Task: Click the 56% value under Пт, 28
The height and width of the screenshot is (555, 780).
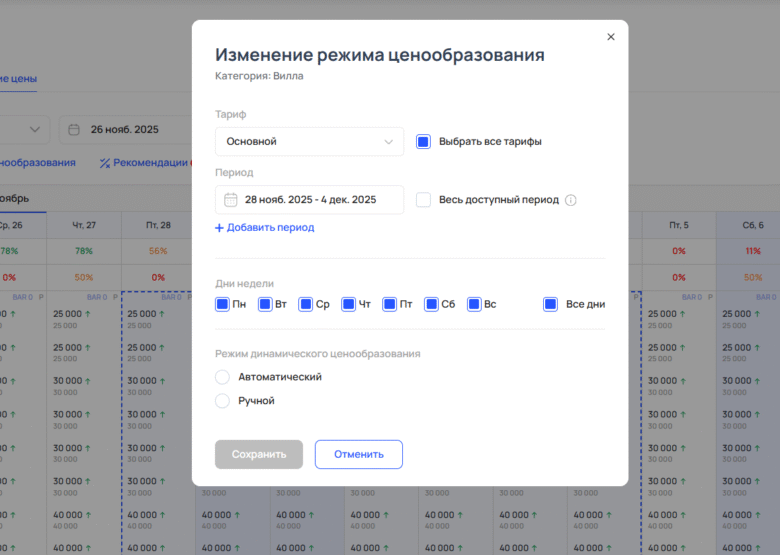Action: pyautogui.click(x=158, y=251)
